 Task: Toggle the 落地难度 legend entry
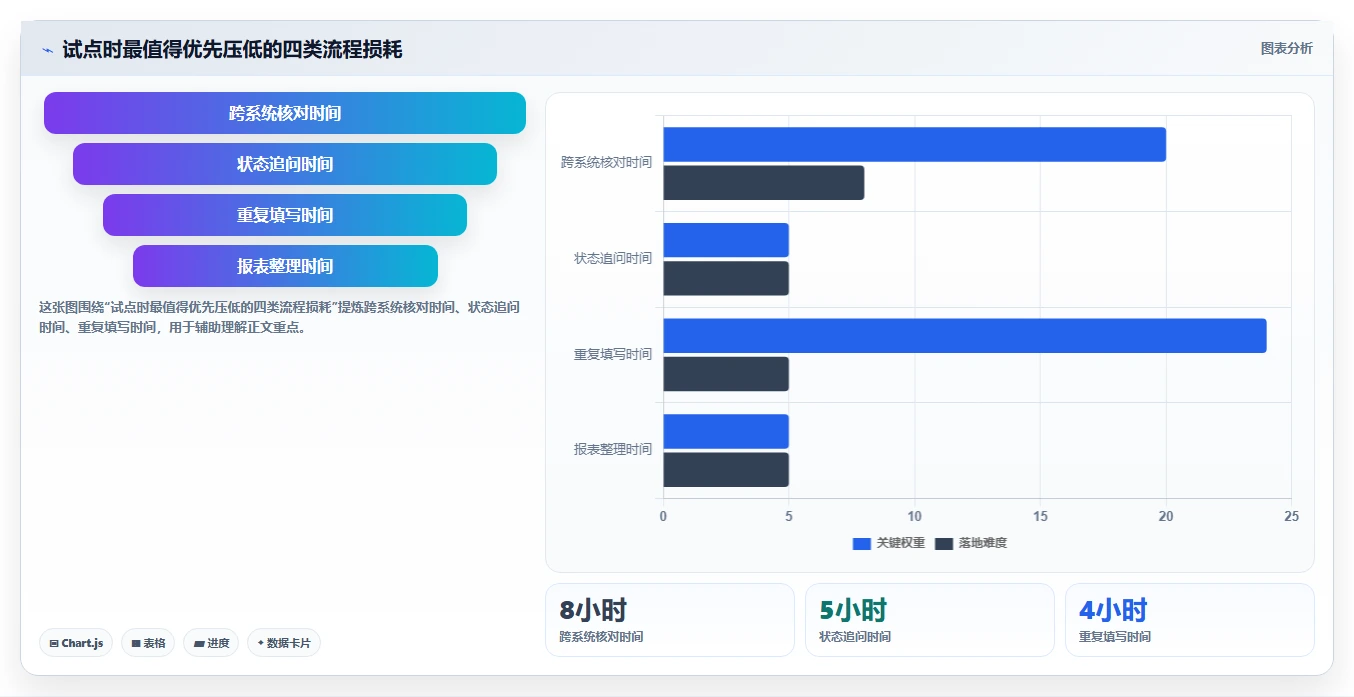tap(971, 543)
